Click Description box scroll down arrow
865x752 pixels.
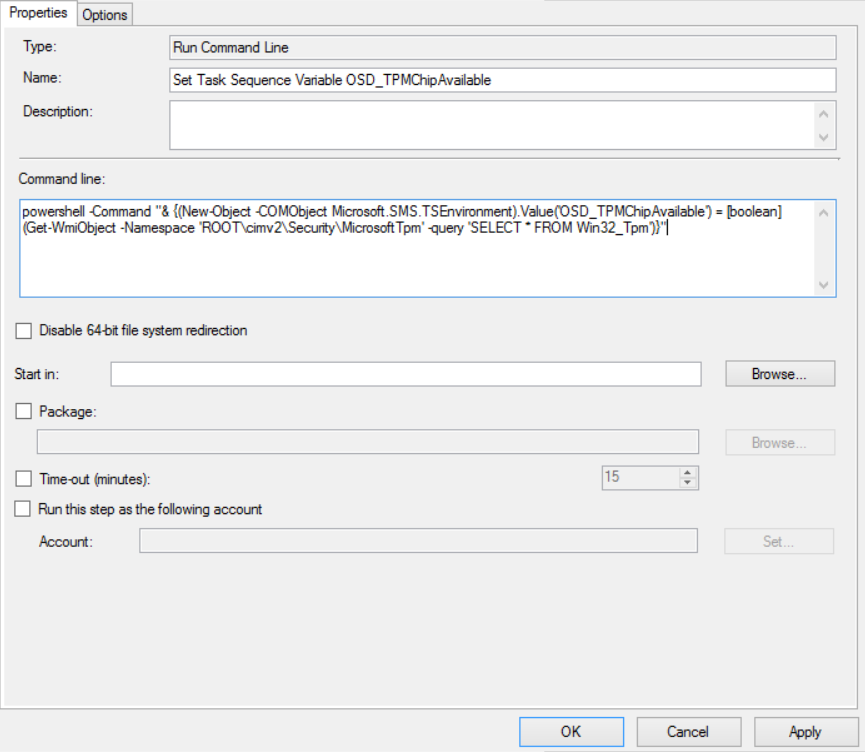(824, 137)
